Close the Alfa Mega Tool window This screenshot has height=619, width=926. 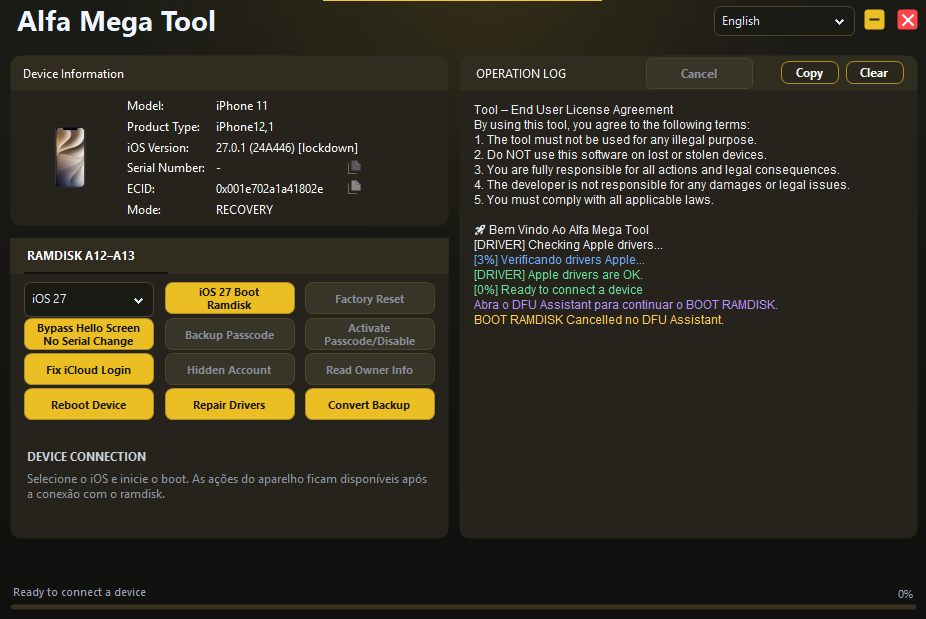pyautogui.click(x=907, y=20)
